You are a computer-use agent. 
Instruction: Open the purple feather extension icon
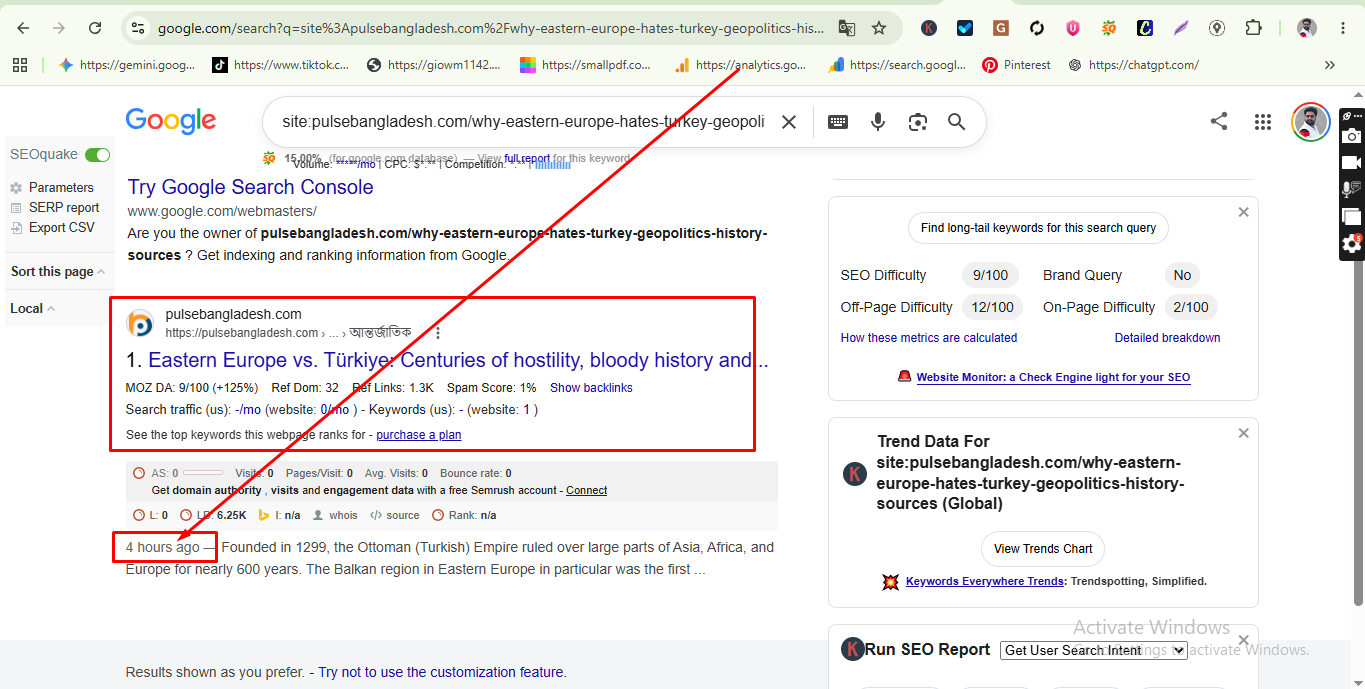[1181, 28]
